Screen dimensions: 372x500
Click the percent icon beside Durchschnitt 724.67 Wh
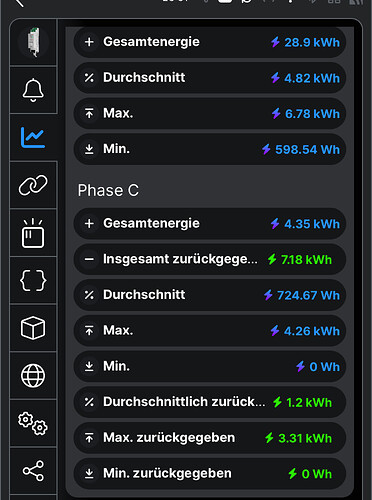89,295
